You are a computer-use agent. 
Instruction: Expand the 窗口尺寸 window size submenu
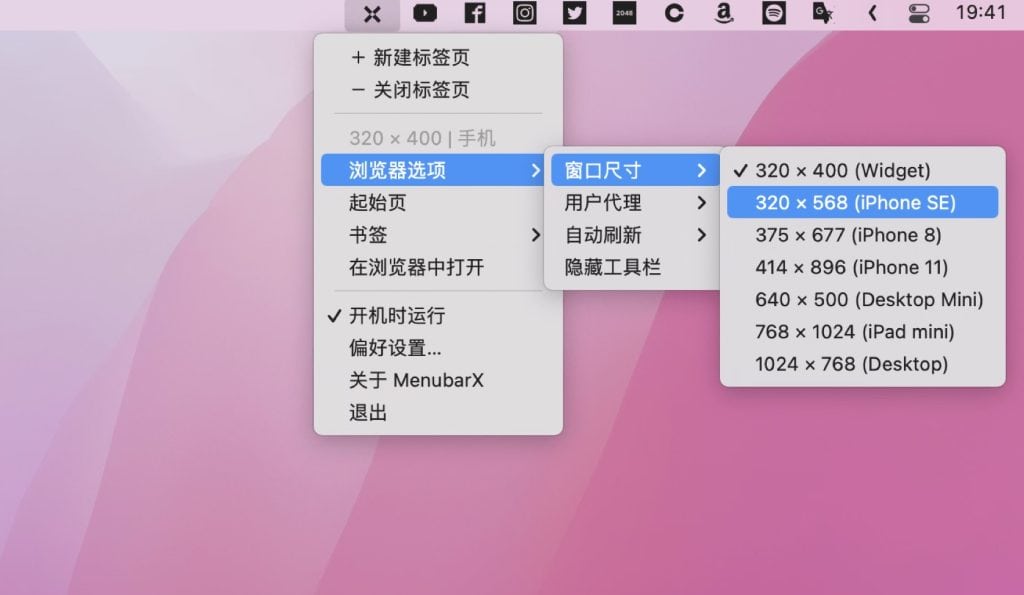click(635, 170)
